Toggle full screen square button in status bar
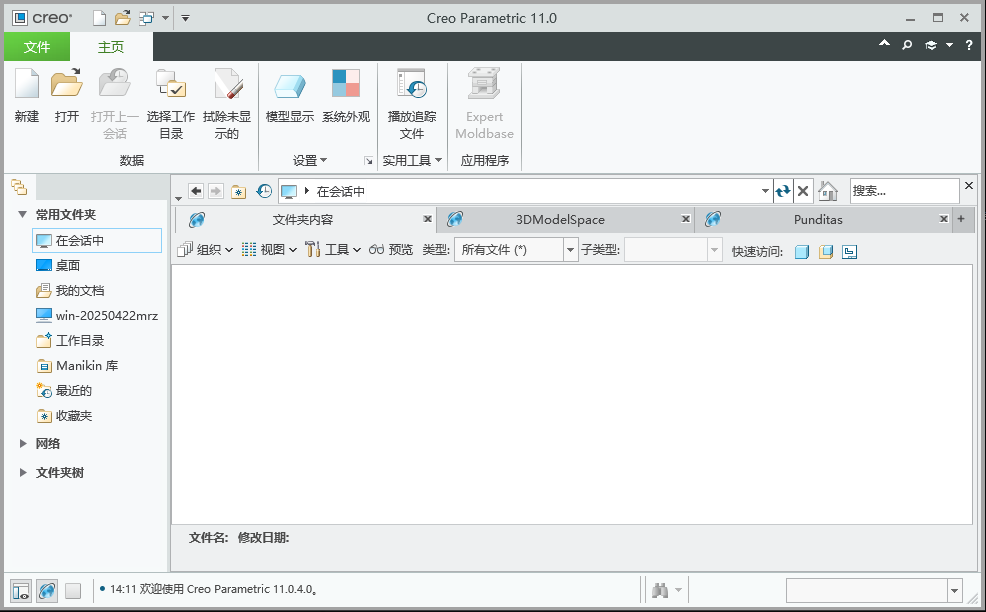The height and width of the screenshot is (612, 986). tap(73, 591)
